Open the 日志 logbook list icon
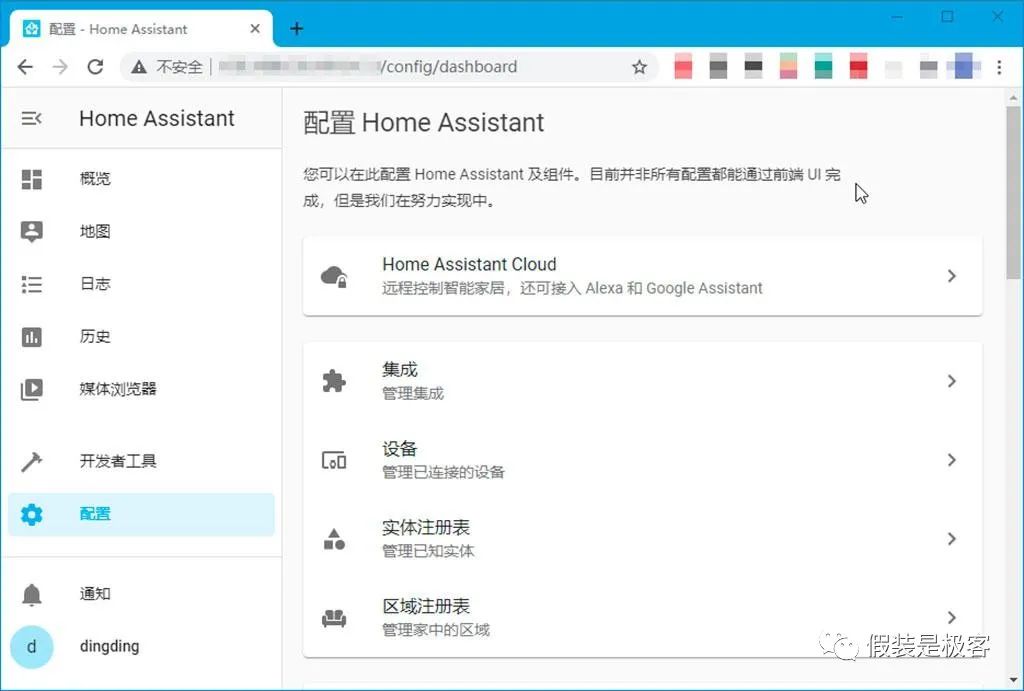This screenshot has width=1024, height=691. click(x=31, y=284)
